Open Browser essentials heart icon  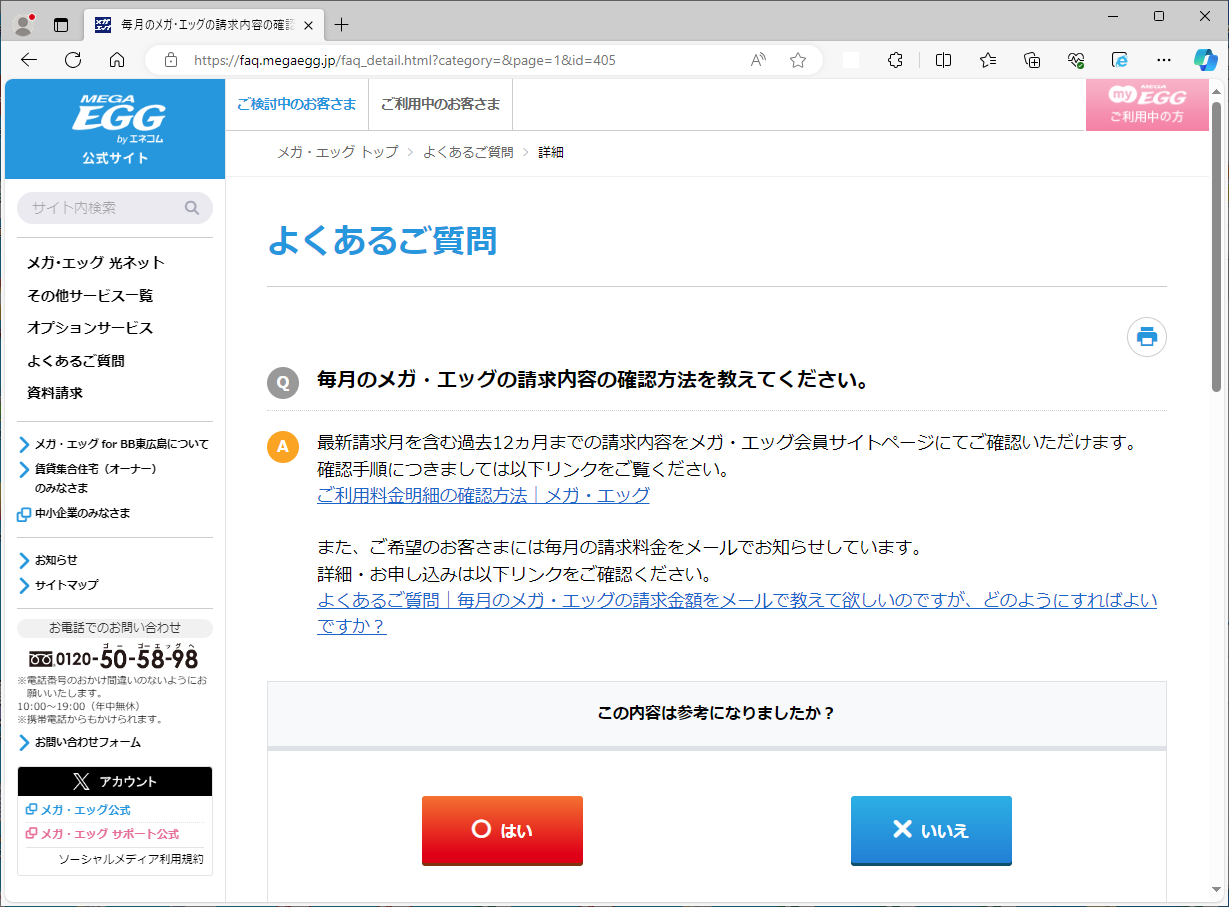(1077, 60)
